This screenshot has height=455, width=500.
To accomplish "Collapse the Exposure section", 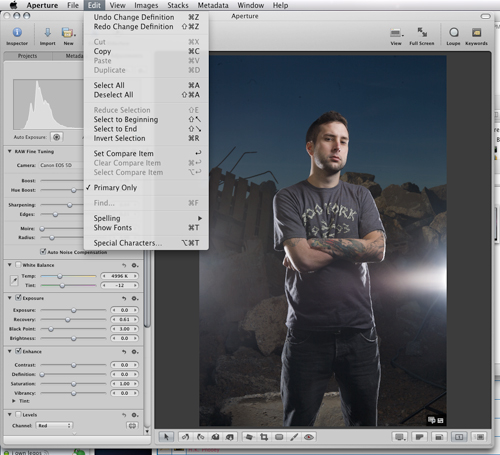I will 10,298.
